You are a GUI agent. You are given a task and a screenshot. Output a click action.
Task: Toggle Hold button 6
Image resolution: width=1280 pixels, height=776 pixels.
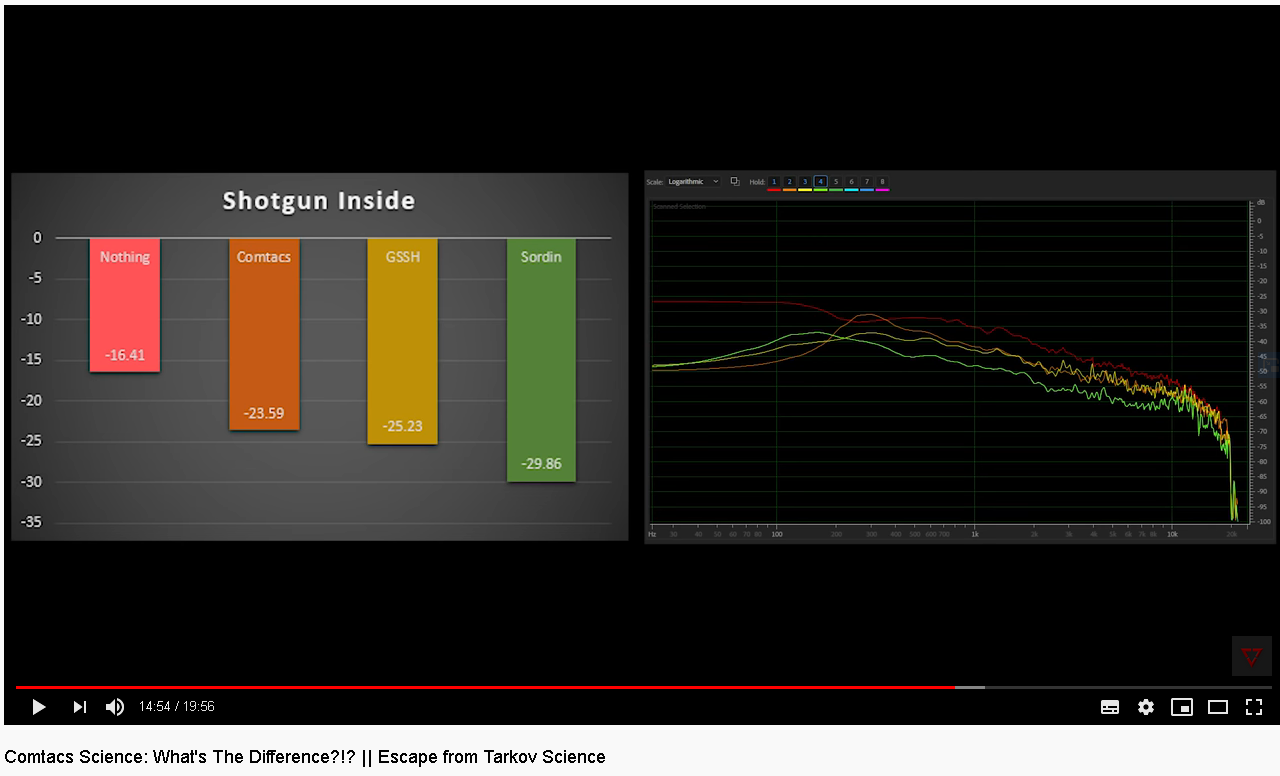coord(851,182)
